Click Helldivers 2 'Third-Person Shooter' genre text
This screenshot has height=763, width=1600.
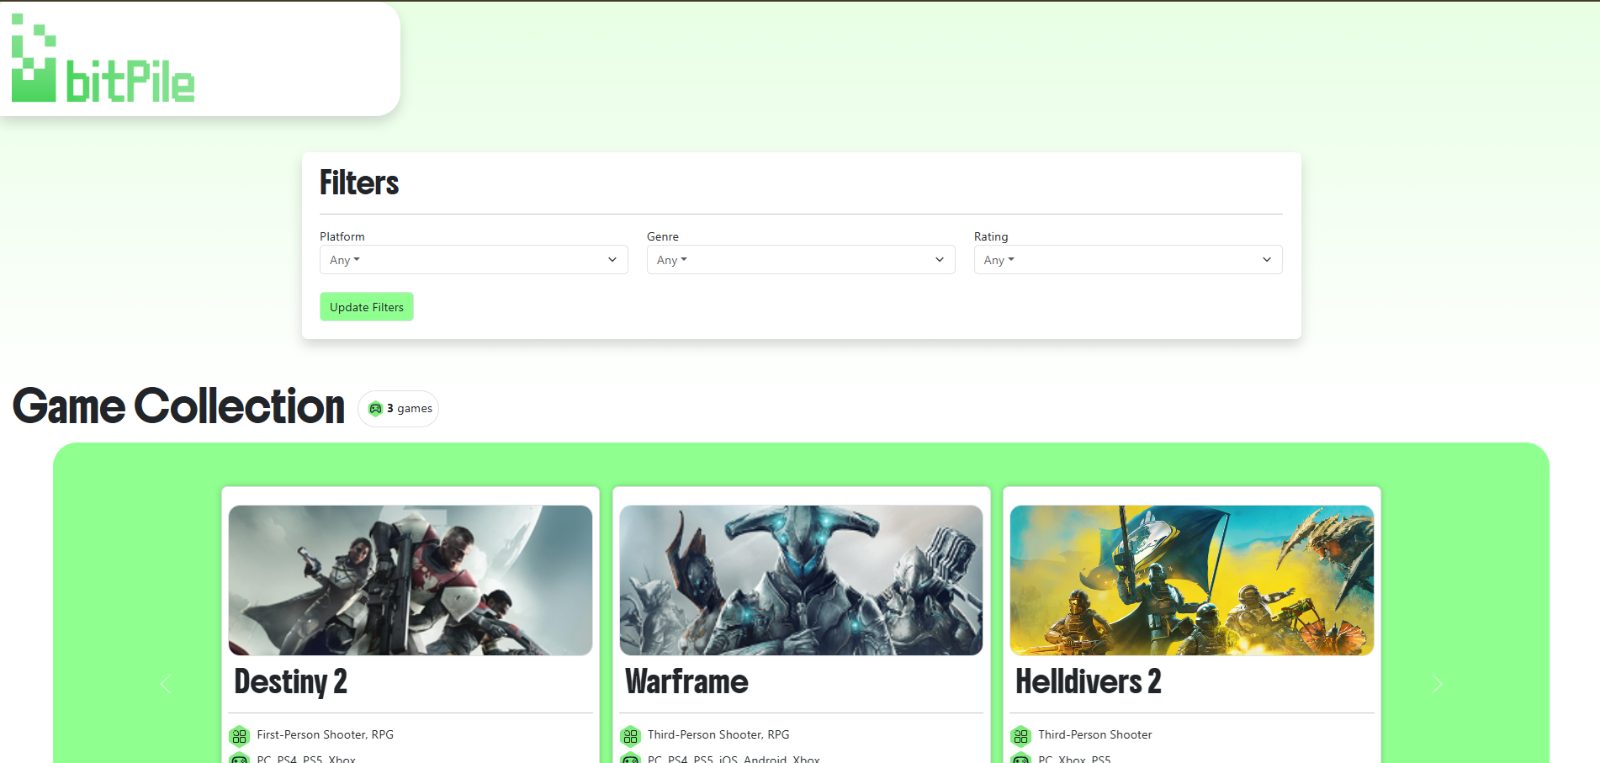tap(1095, 735)
